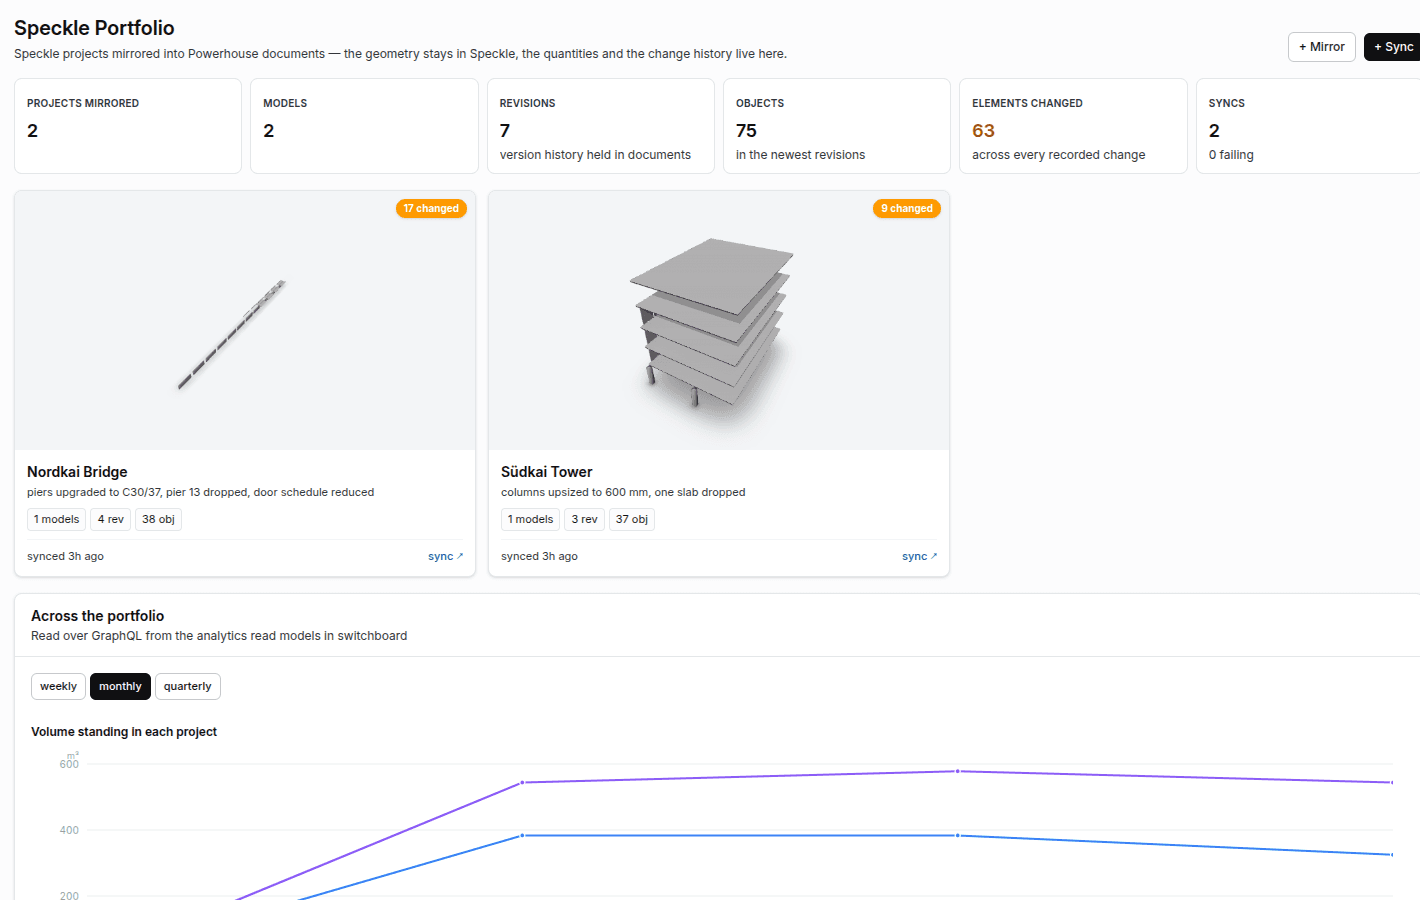Click 'synced 3h ago' on Südkai Tower card
Screen dimensions: 1420x900
539,556
